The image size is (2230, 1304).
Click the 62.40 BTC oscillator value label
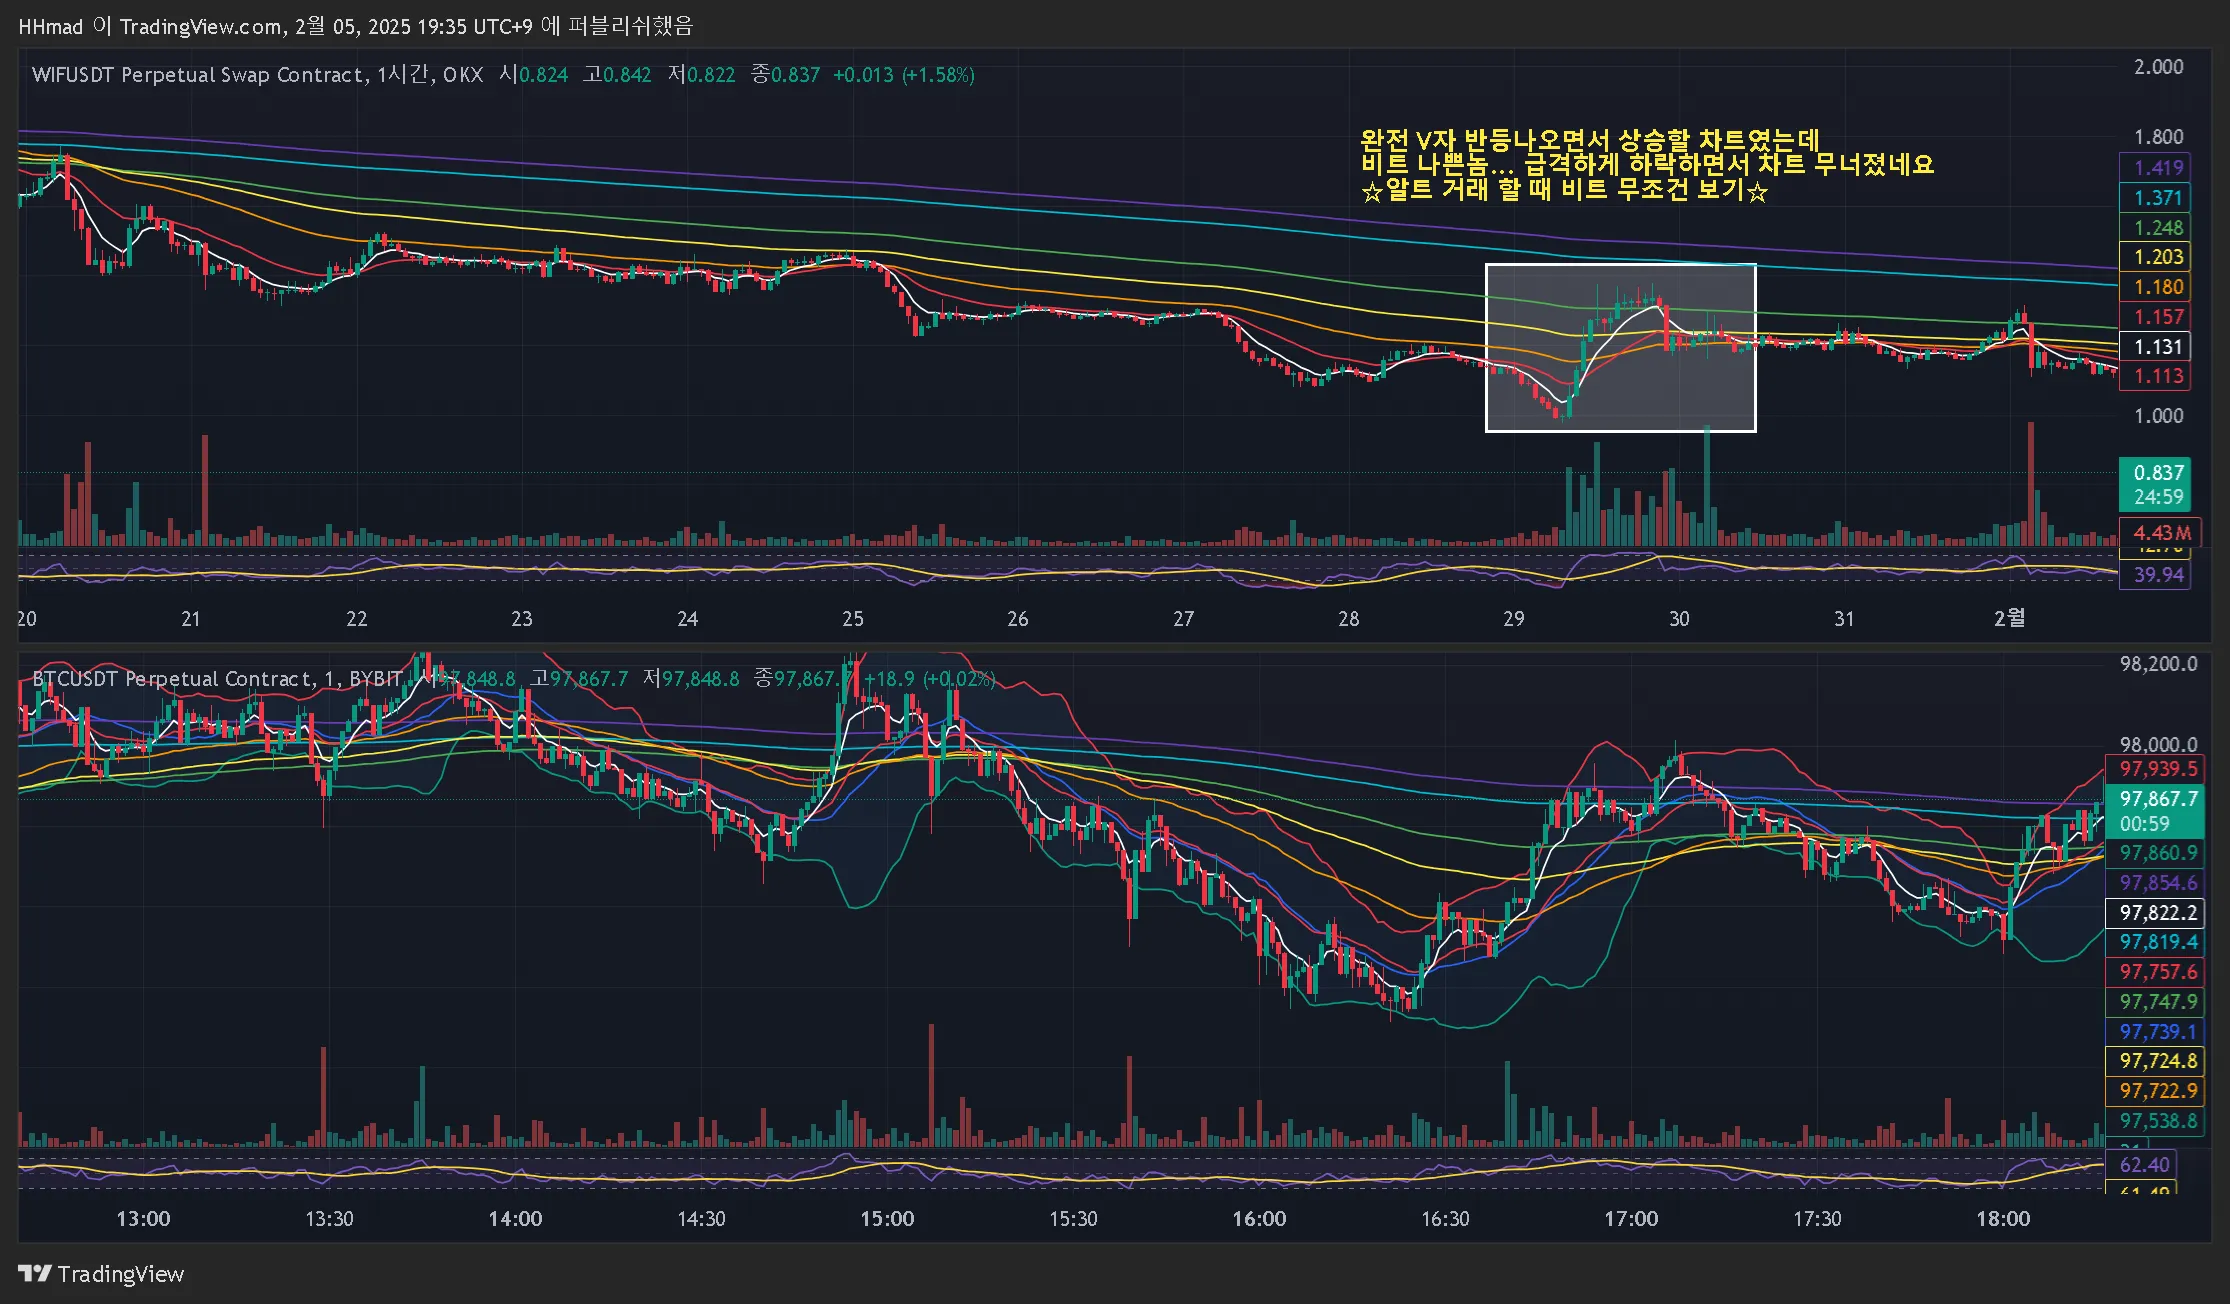click(x=2143, y=1165)
